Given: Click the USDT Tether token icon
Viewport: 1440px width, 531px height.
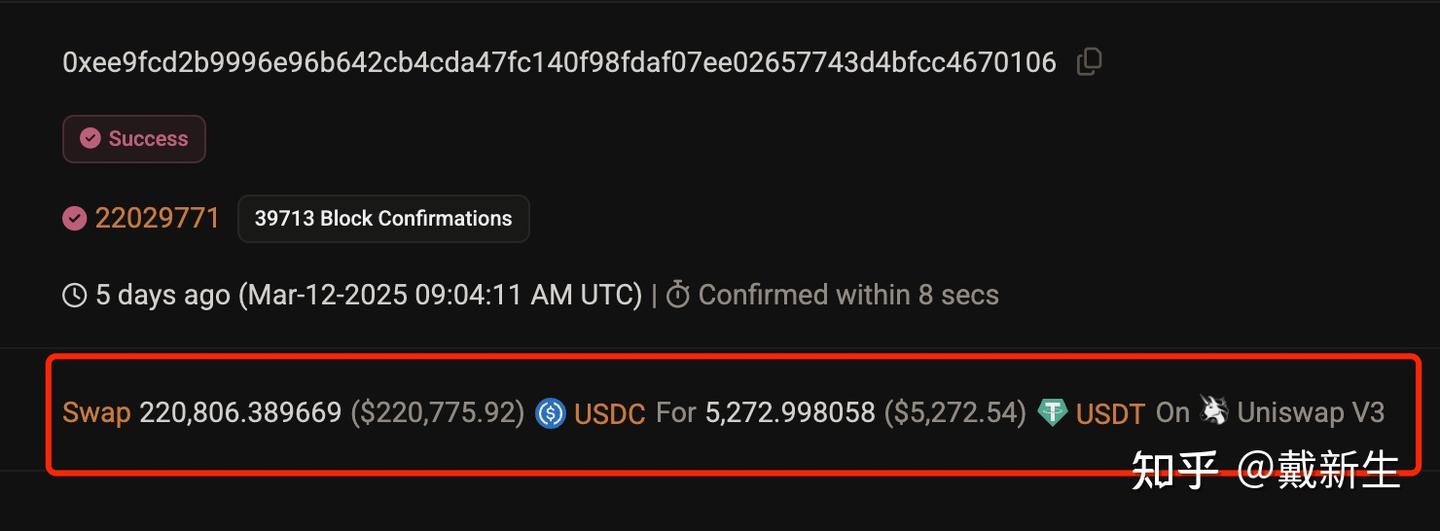Looking at the screenshot, I should click(x=1052, y=413).
